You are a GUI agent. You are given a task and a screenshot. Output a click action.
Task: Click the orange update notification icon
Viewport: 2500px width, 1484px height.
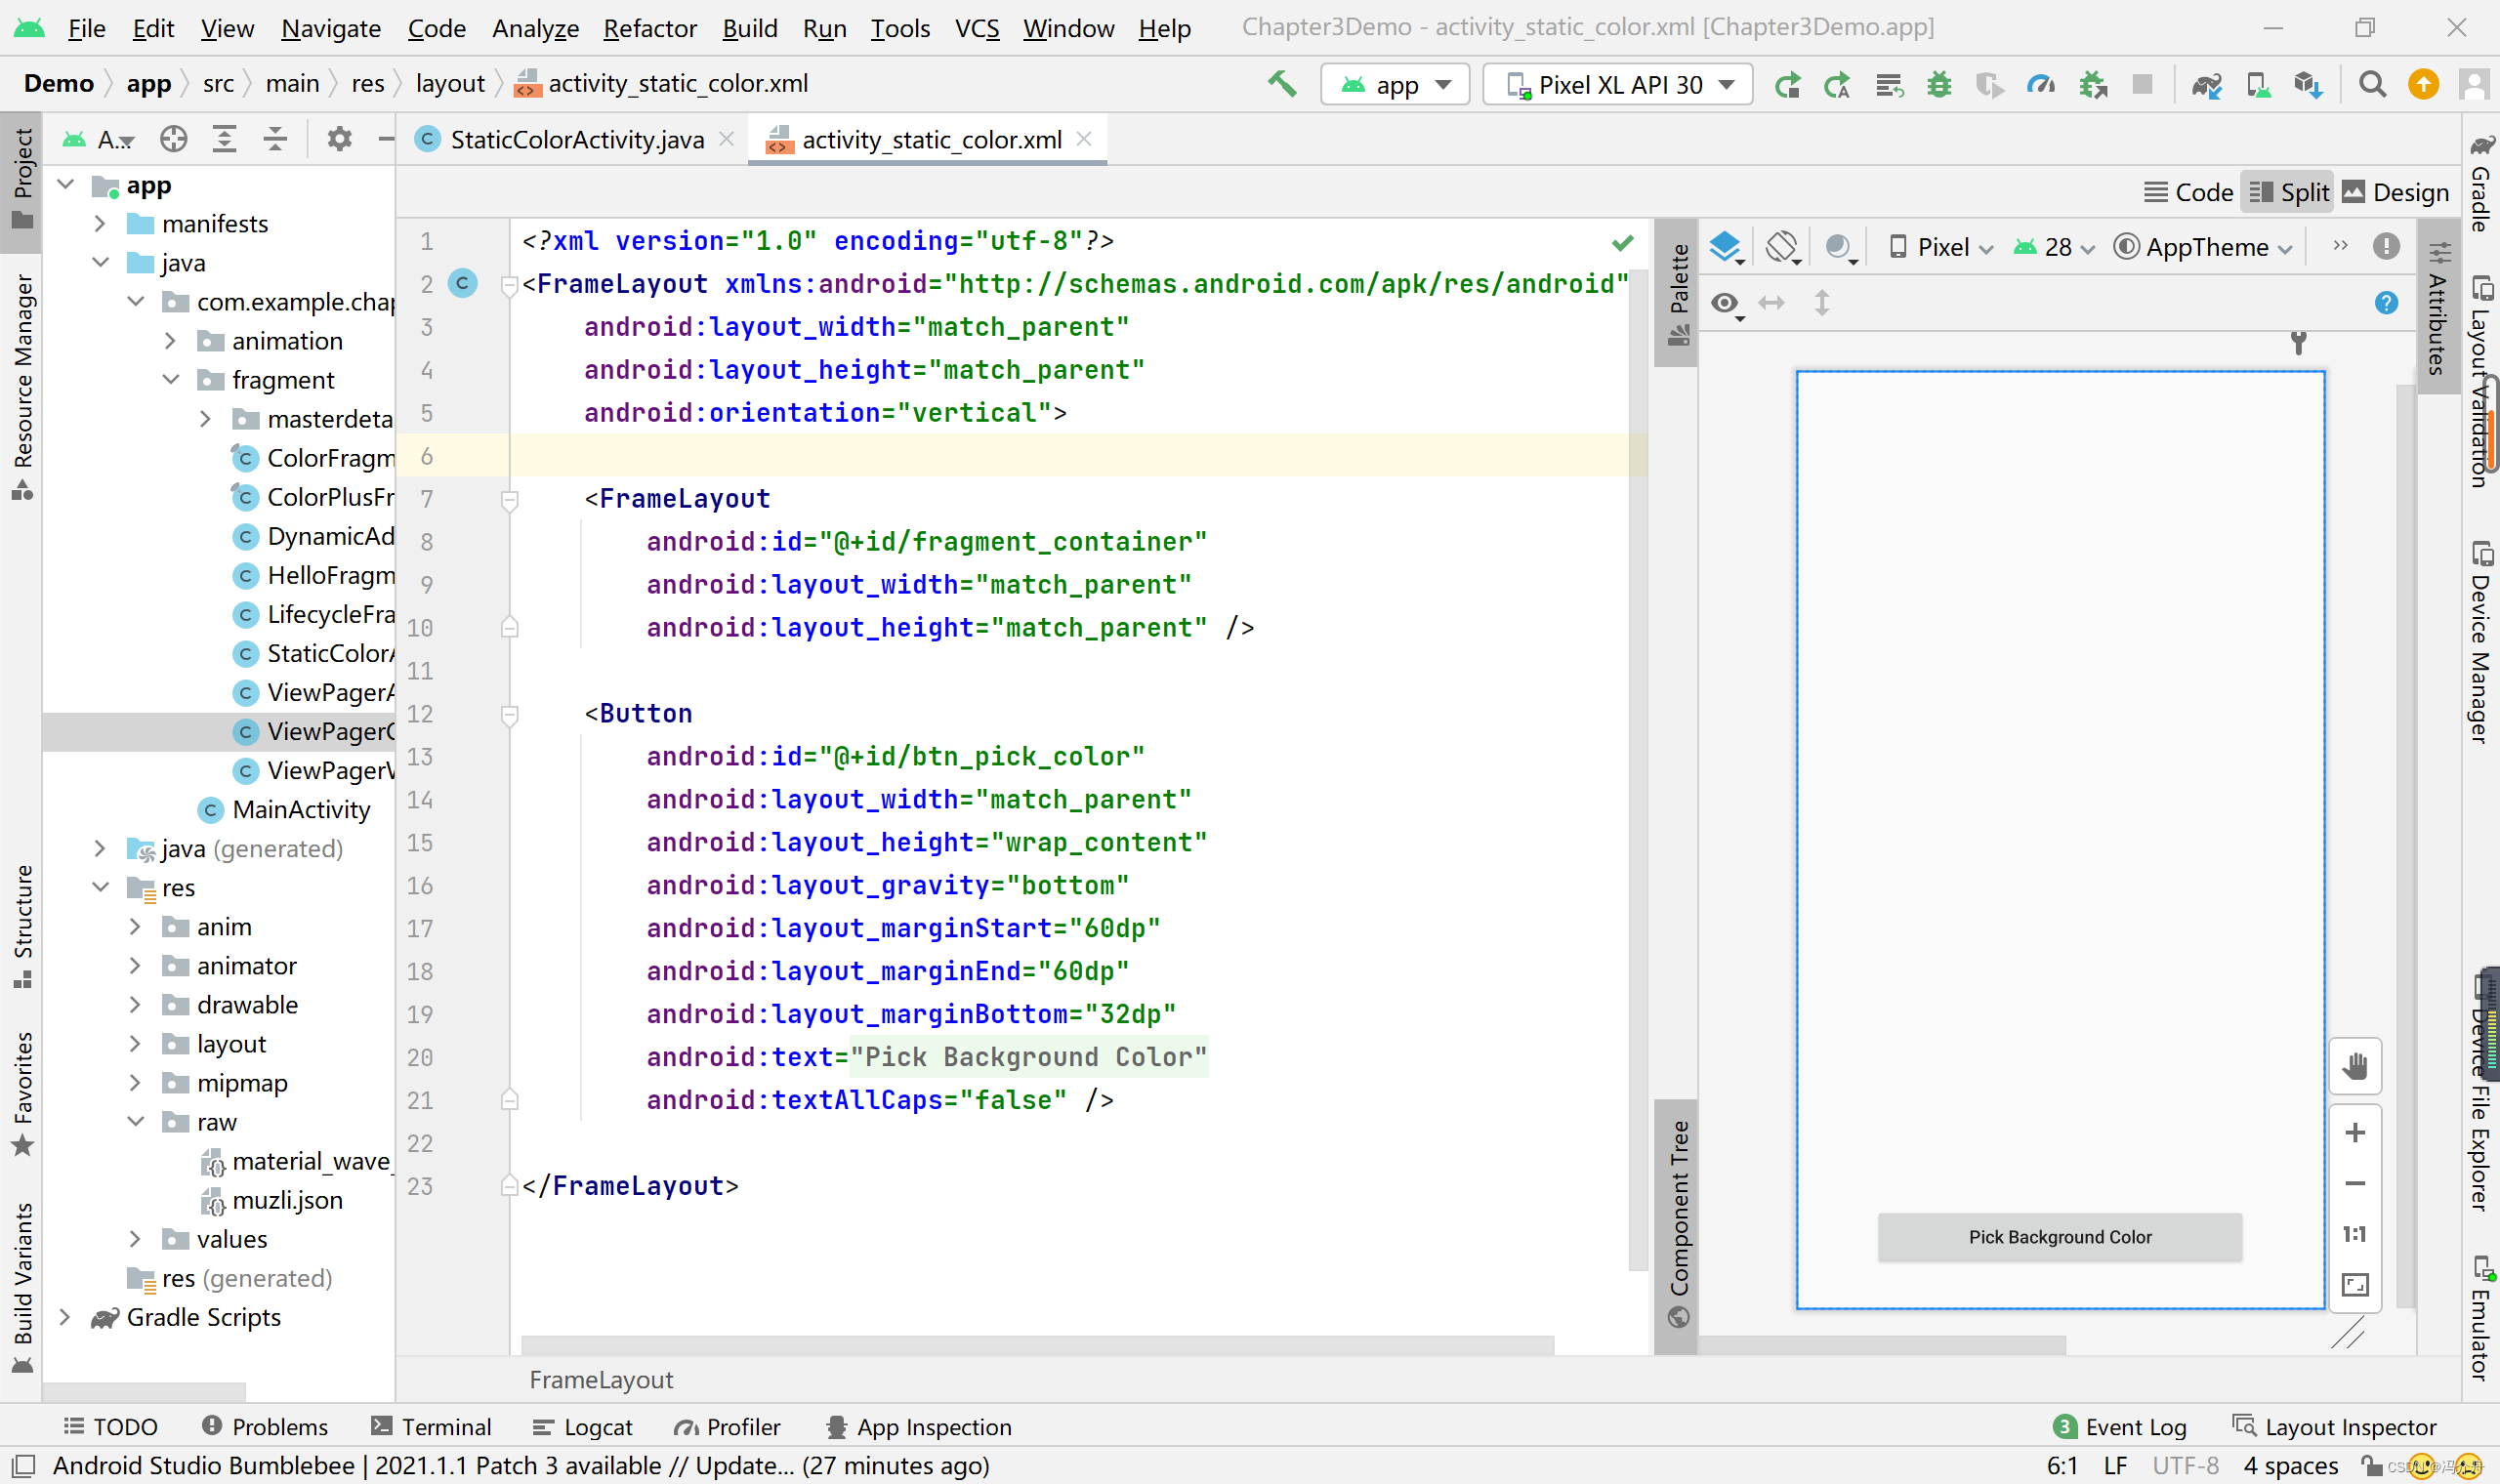coord(2423,85)
